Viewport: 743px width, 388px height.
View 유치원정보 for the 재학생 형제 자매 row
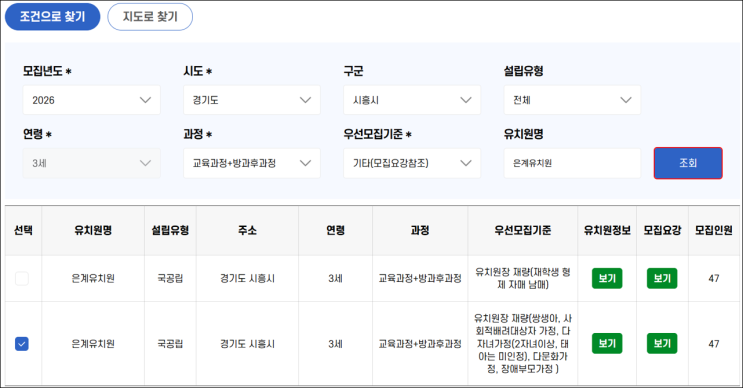tap(607, 278)
